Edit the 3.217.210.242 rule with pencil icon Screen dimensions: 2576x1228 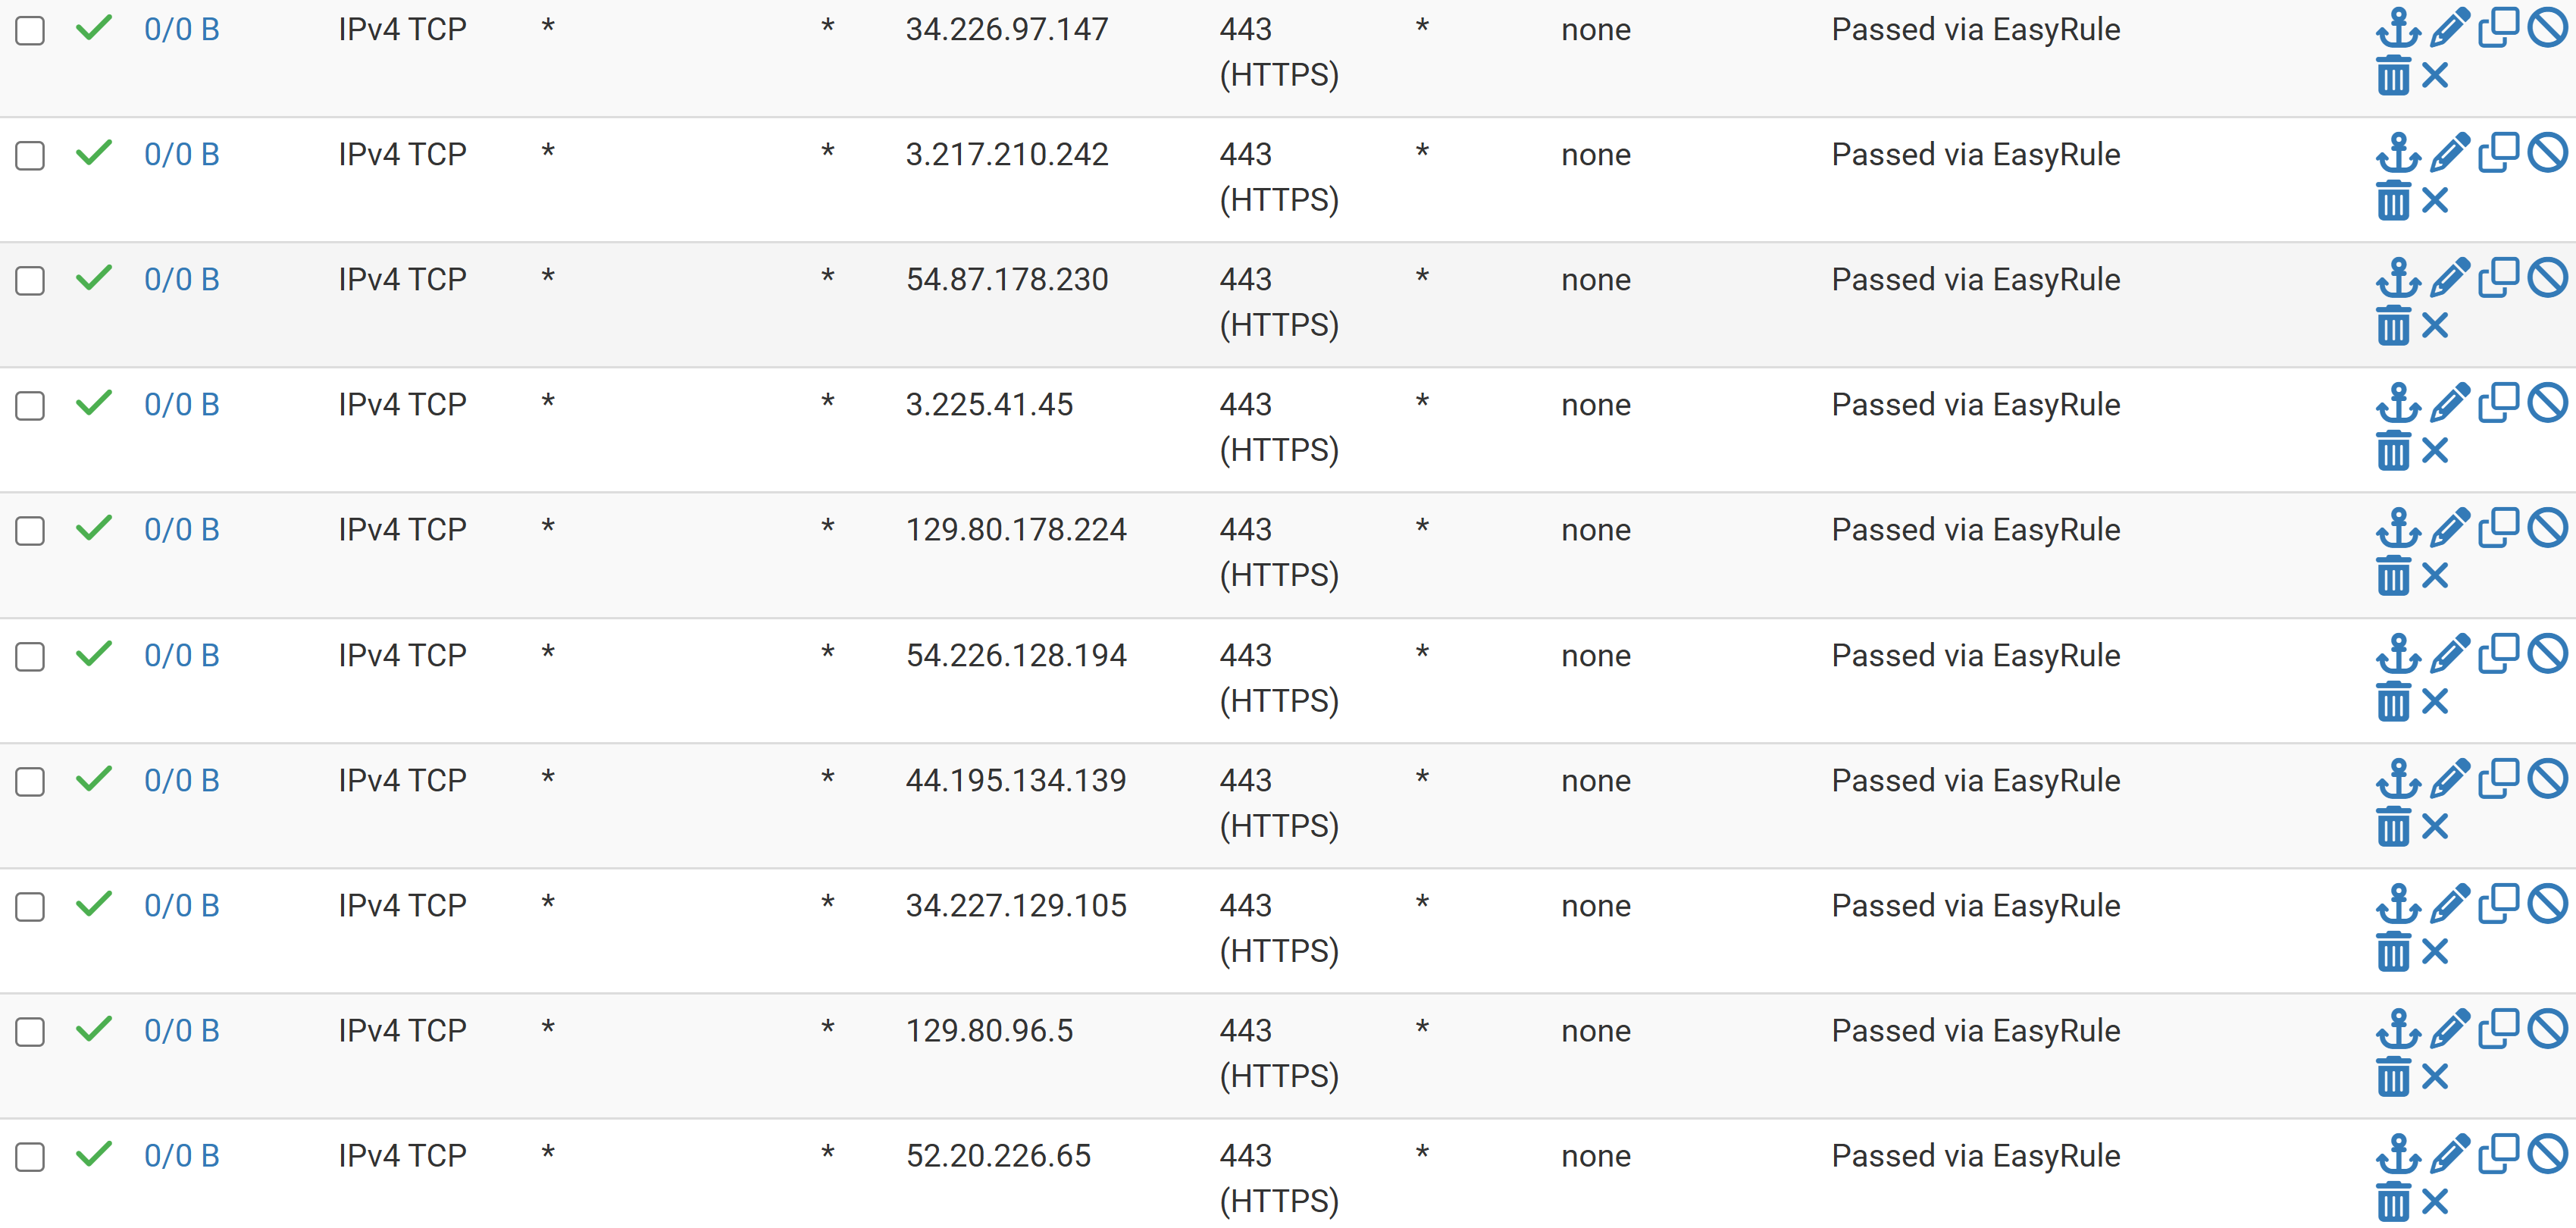coord(2449,153)
